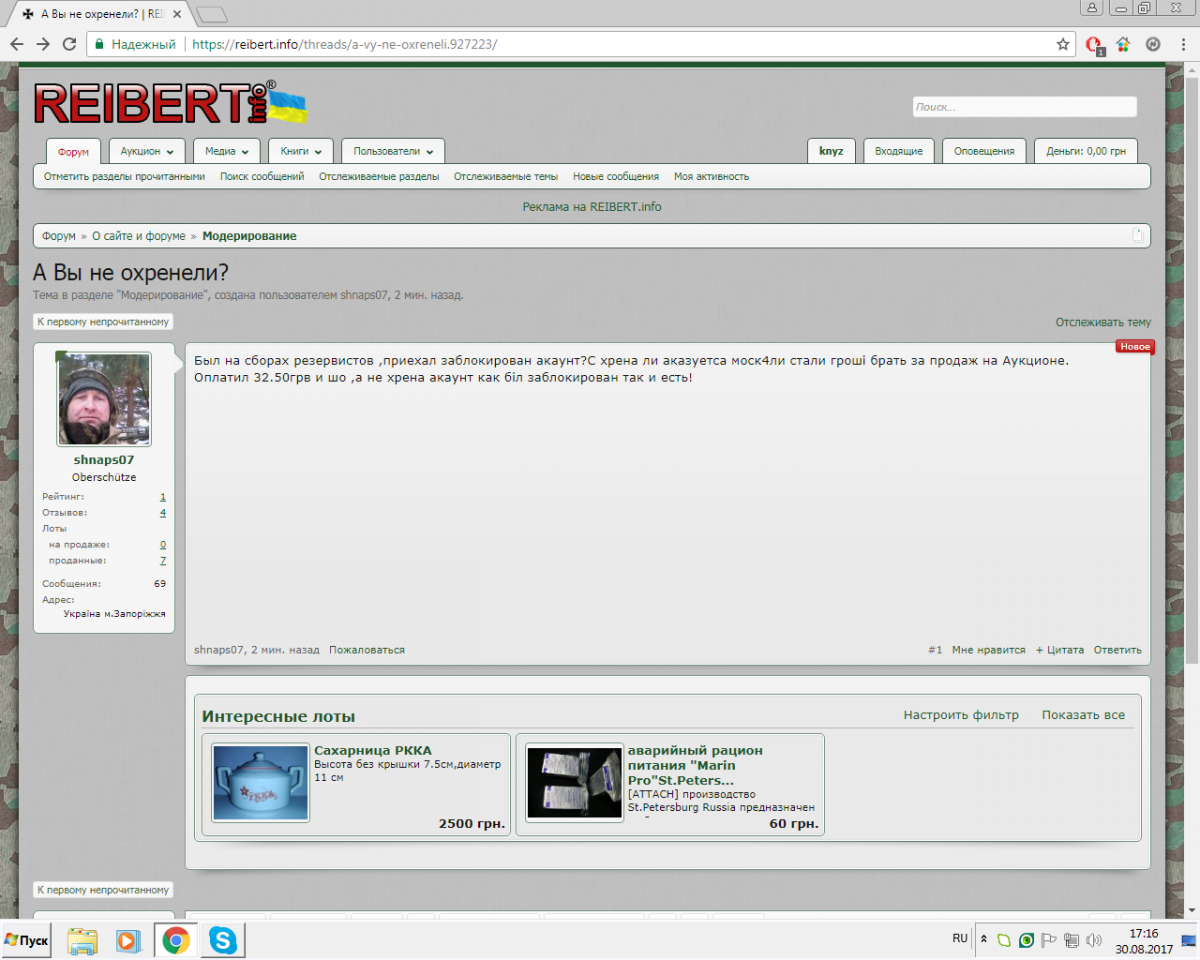The image size is (1200, 960).
Task: Open Chrome icon in the taskbar
Action: (176, 940)
